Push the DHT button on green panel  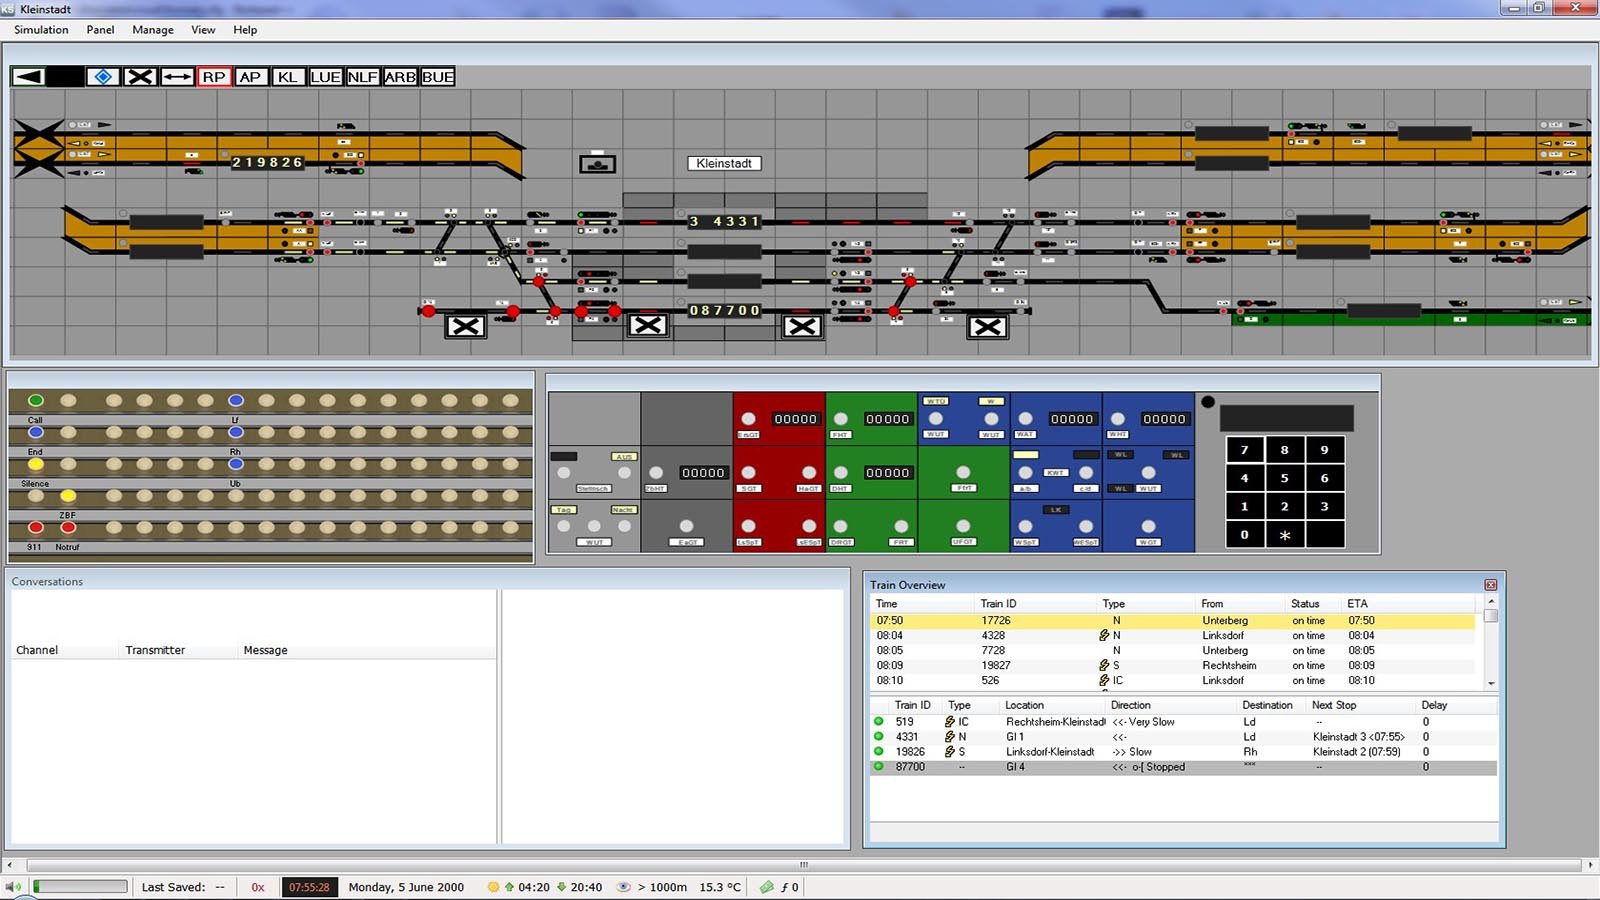[x=841, y=473]
